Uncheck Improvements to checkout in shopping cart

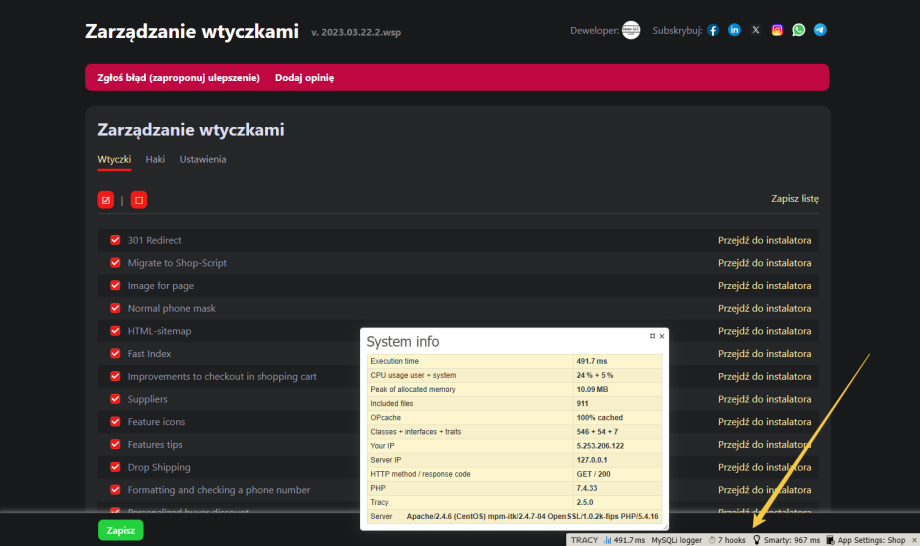pyautogui.click(x=115, y=376)
